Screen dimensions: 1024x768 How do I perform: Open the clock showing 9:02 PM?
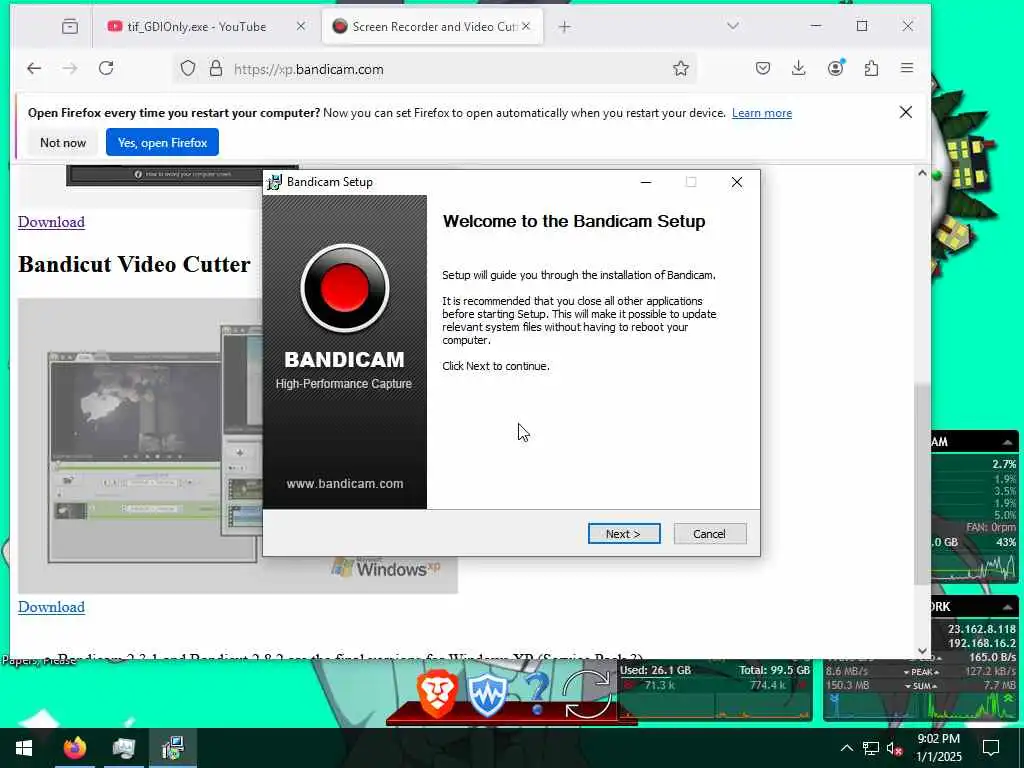point(938,748)
